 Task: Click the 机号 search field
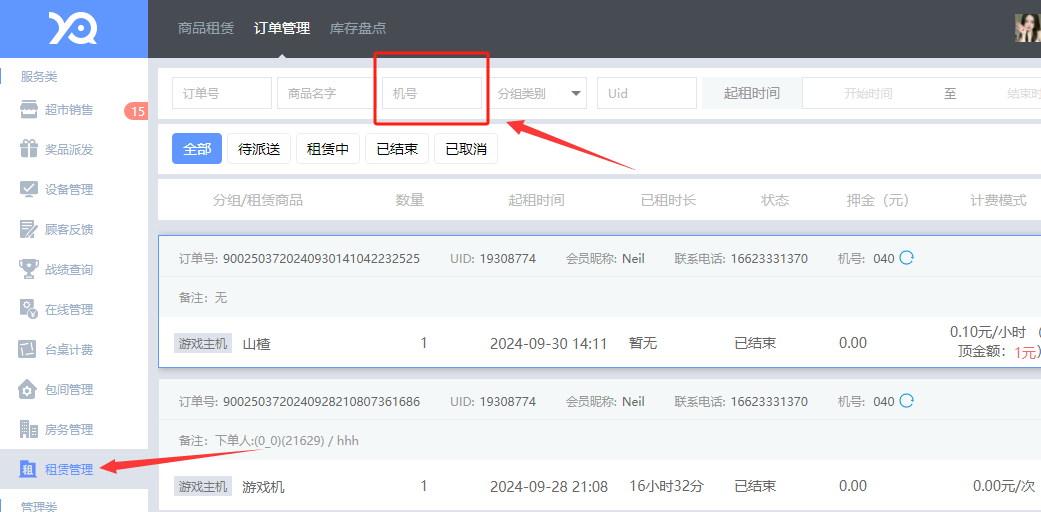pos(432,93)
